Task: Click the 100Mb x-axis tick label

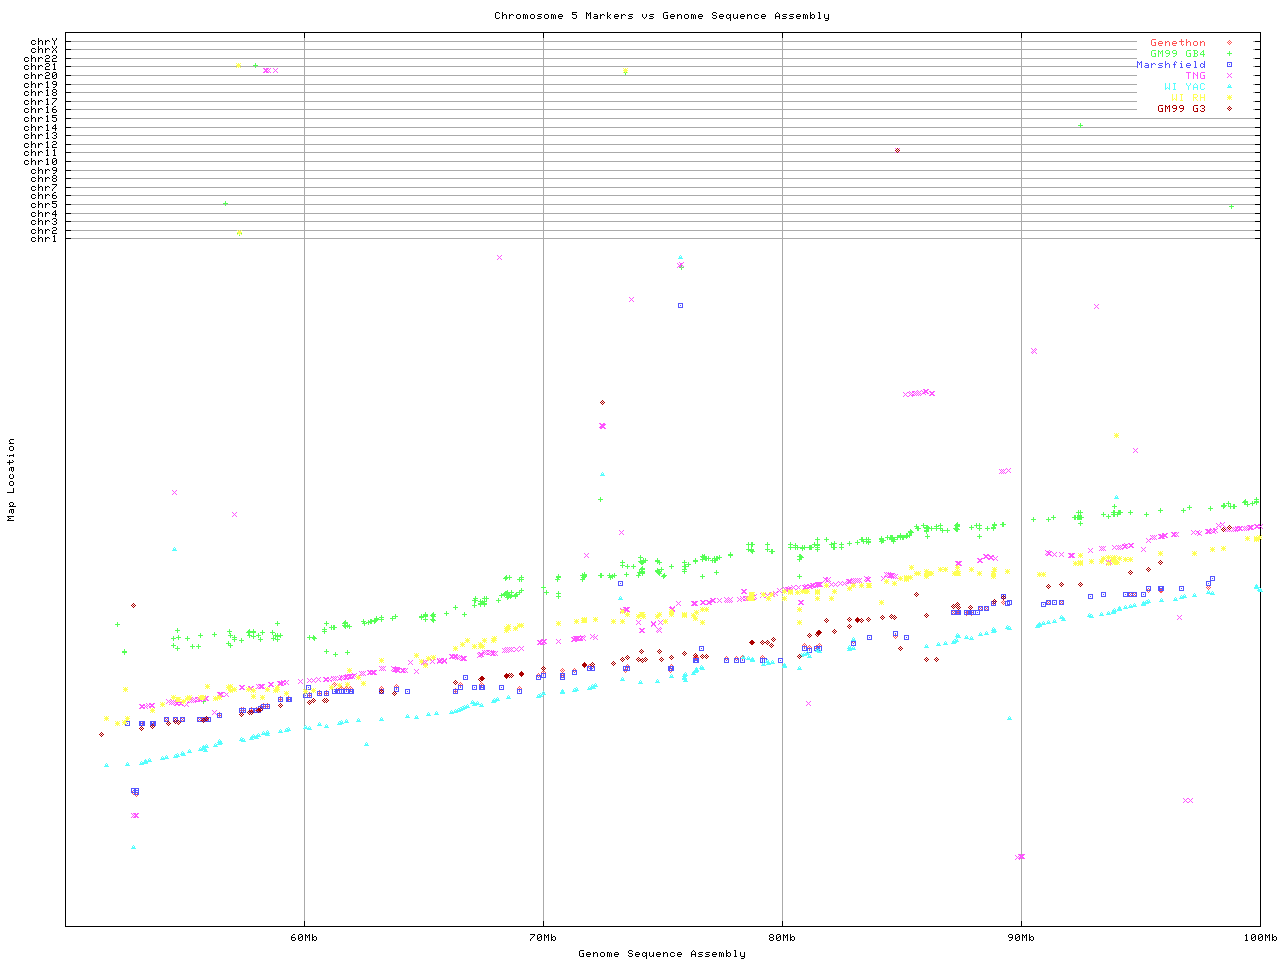Action: [1259, 938]
